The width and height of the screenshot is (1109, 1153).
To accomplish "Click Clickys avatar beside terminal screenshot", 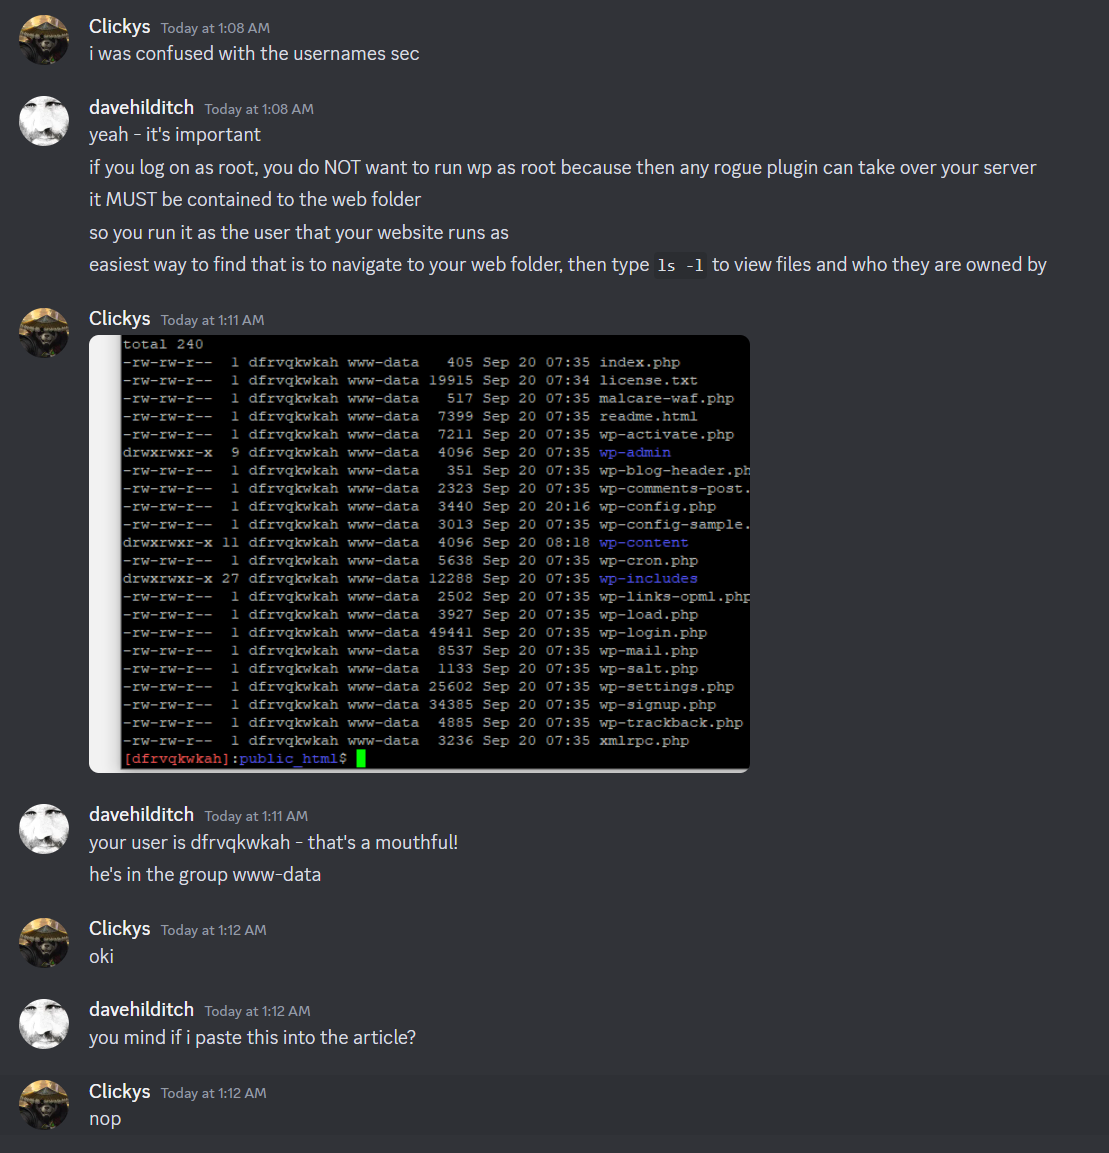I will [44, 332].
